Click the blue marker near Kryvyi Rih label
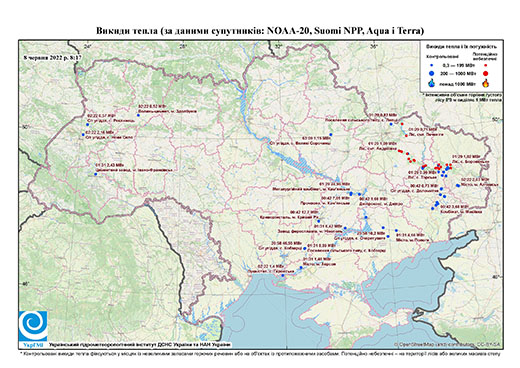Image resolution: width=520 pixels, height=368 pixels. point(319,221)
